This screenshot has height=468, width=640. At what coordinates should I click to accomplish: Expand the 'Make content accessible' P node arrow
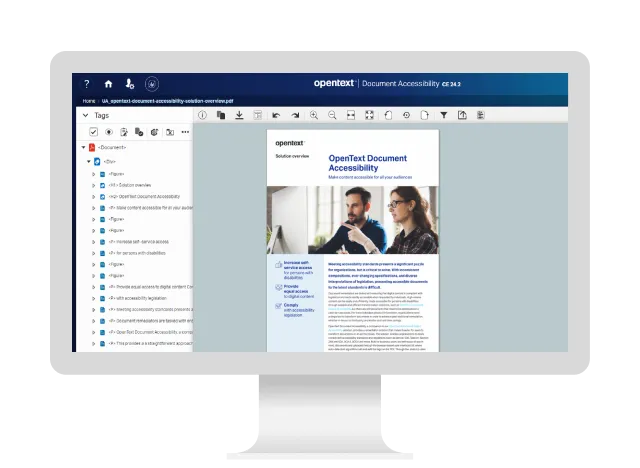click(x=93, y=208)
